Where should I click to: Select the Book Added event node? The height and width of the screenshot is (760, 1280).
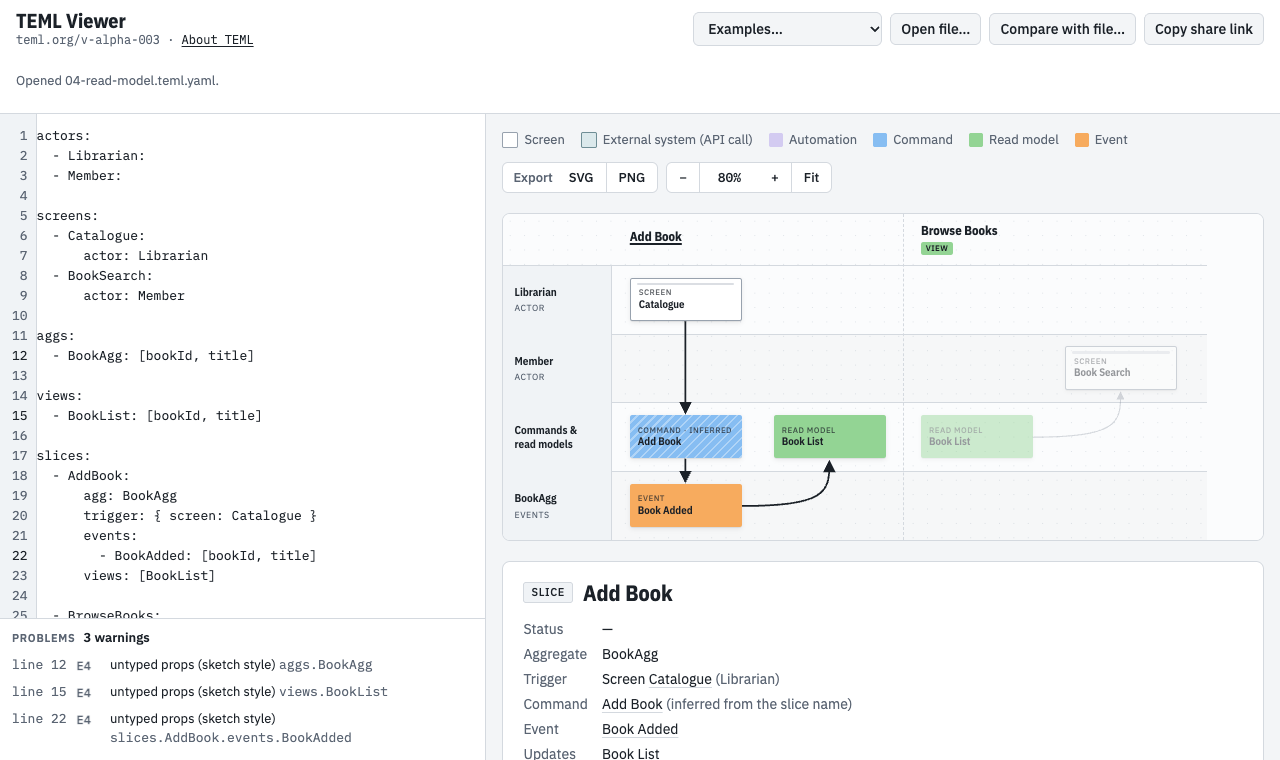pyautogui.click(x=686, y=505)
